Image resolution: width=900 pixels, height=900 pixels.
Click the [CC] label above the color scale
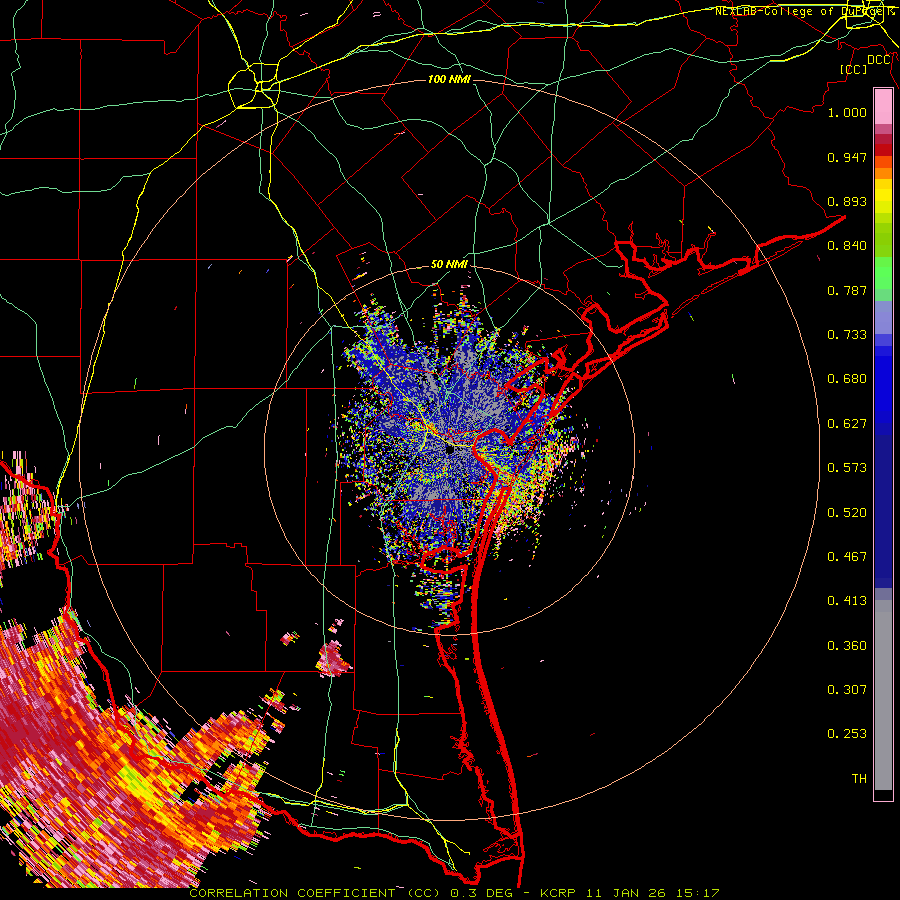[x=853, y=69]
